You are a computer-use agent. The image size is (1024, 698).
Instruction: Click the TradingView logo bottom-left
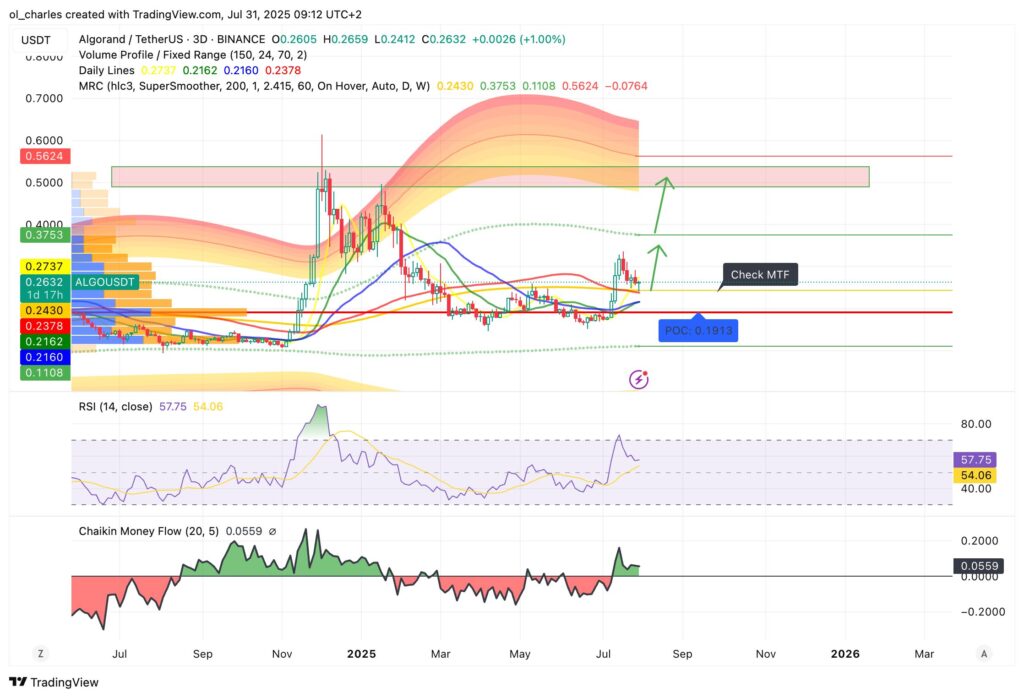[x=55, y=682]
